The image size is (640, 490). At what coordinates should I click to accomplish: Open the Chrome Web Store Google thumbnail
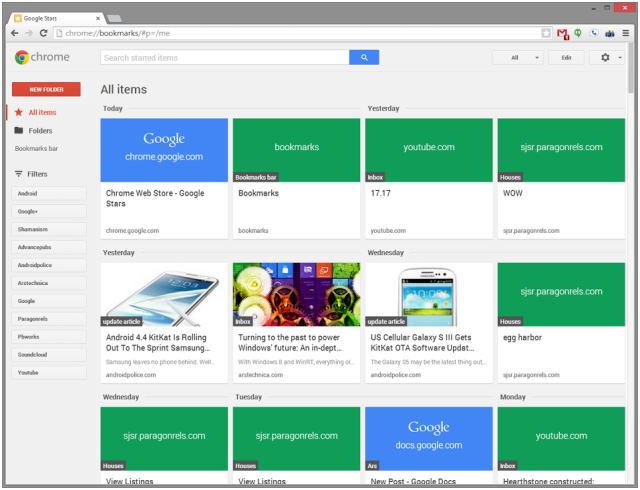click(x=164, y=150)
